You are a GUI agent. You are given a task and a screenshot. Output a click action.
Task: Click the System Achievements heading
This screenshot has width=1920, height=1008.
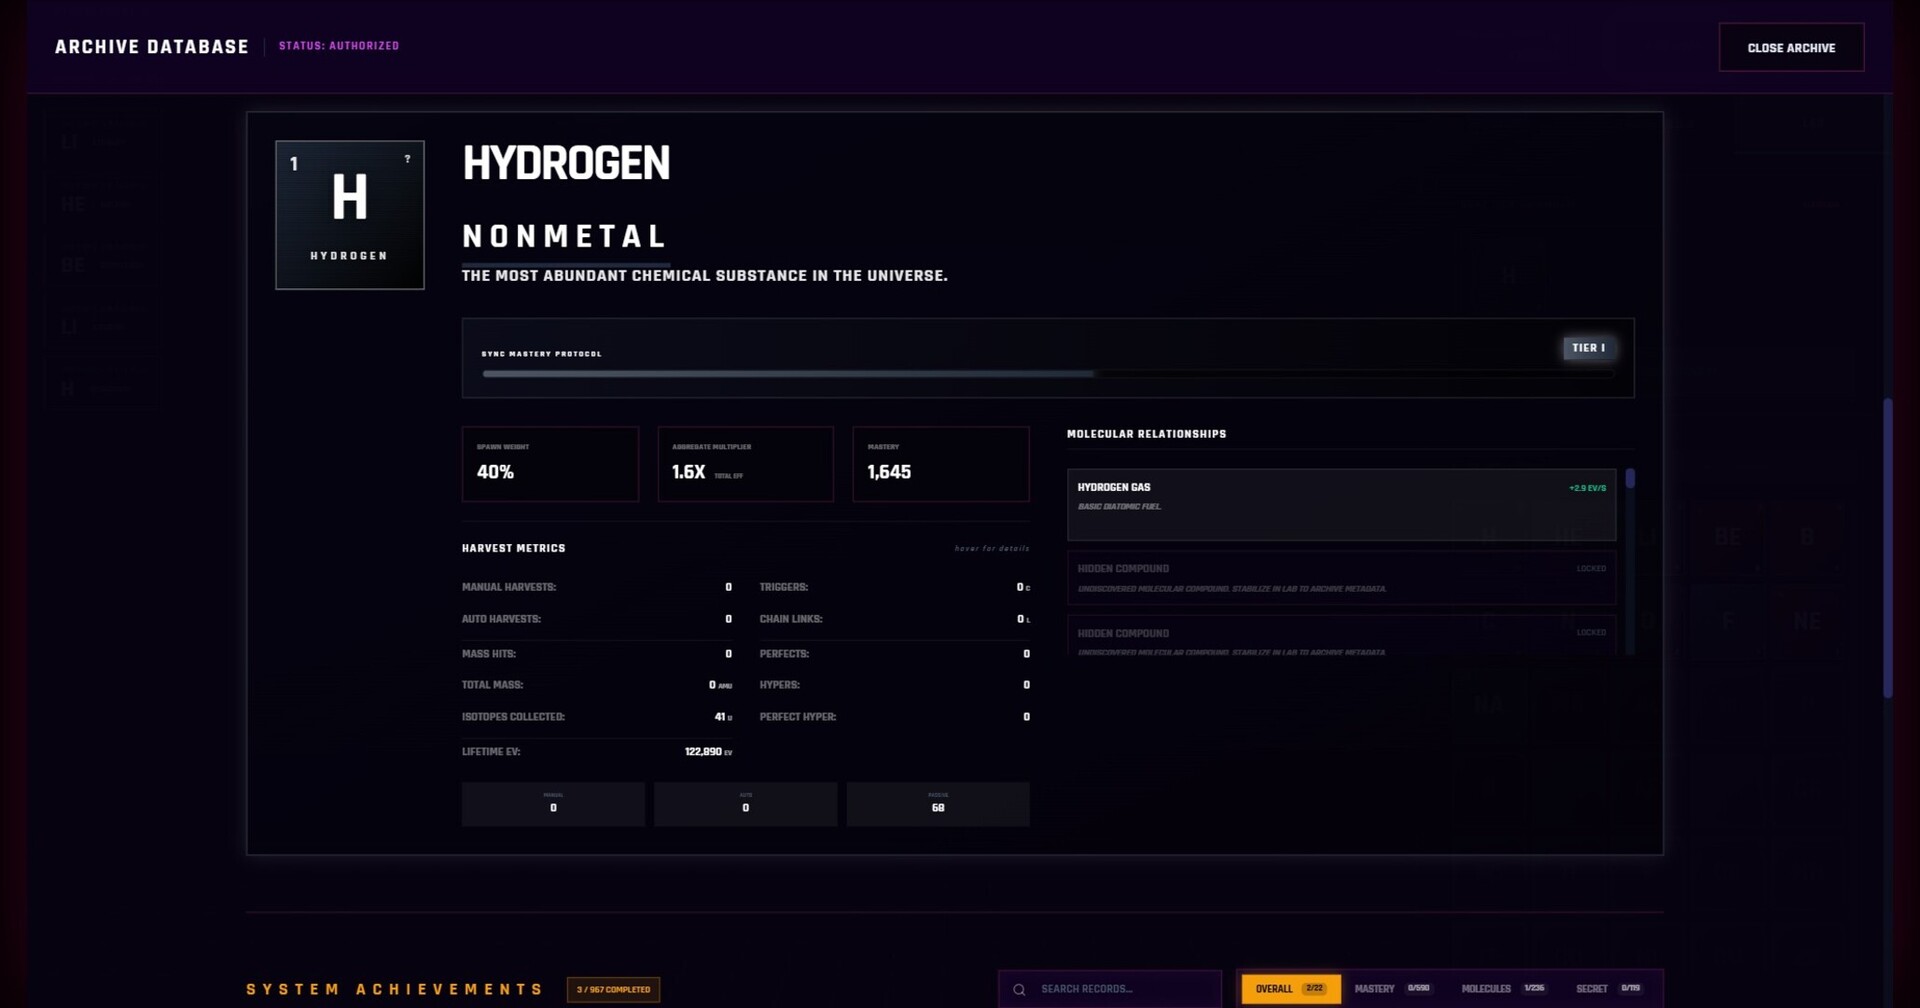395,989
